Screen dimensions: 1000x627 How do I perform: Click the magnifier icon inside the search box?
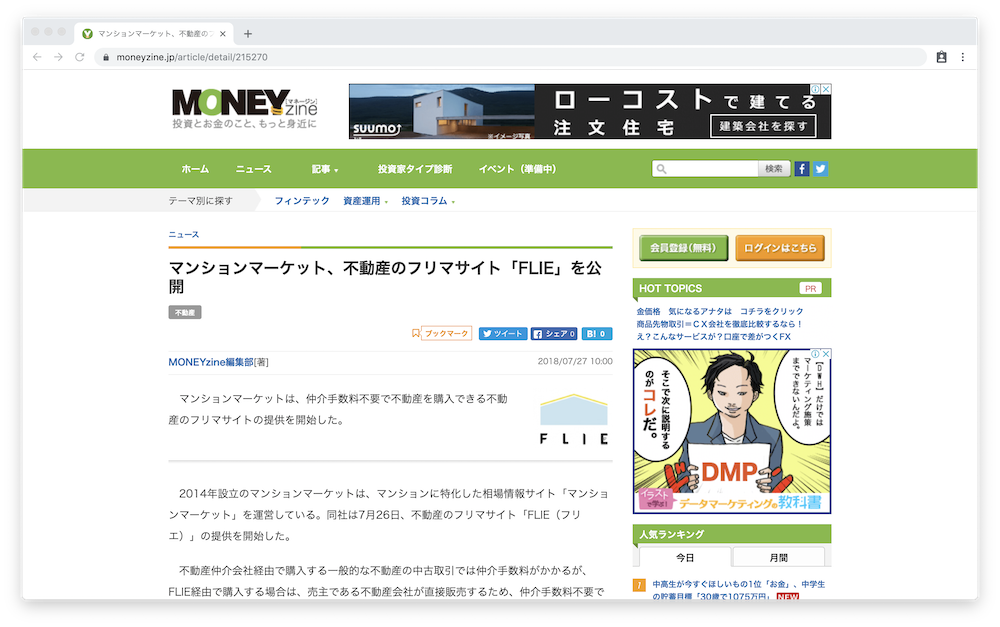click(x=660, y=168)
